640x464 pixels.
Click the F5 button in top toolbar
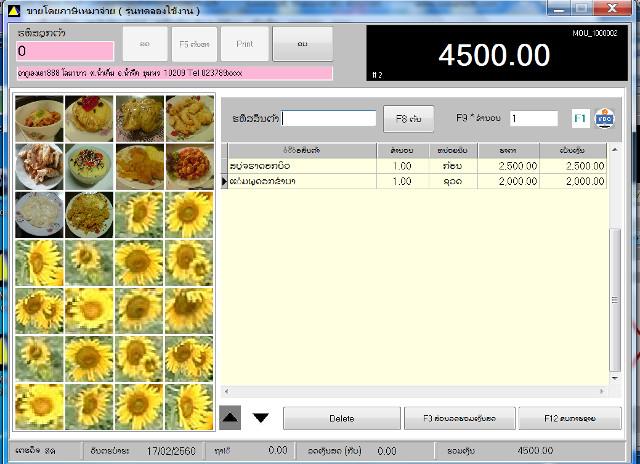tap(194, 44)
